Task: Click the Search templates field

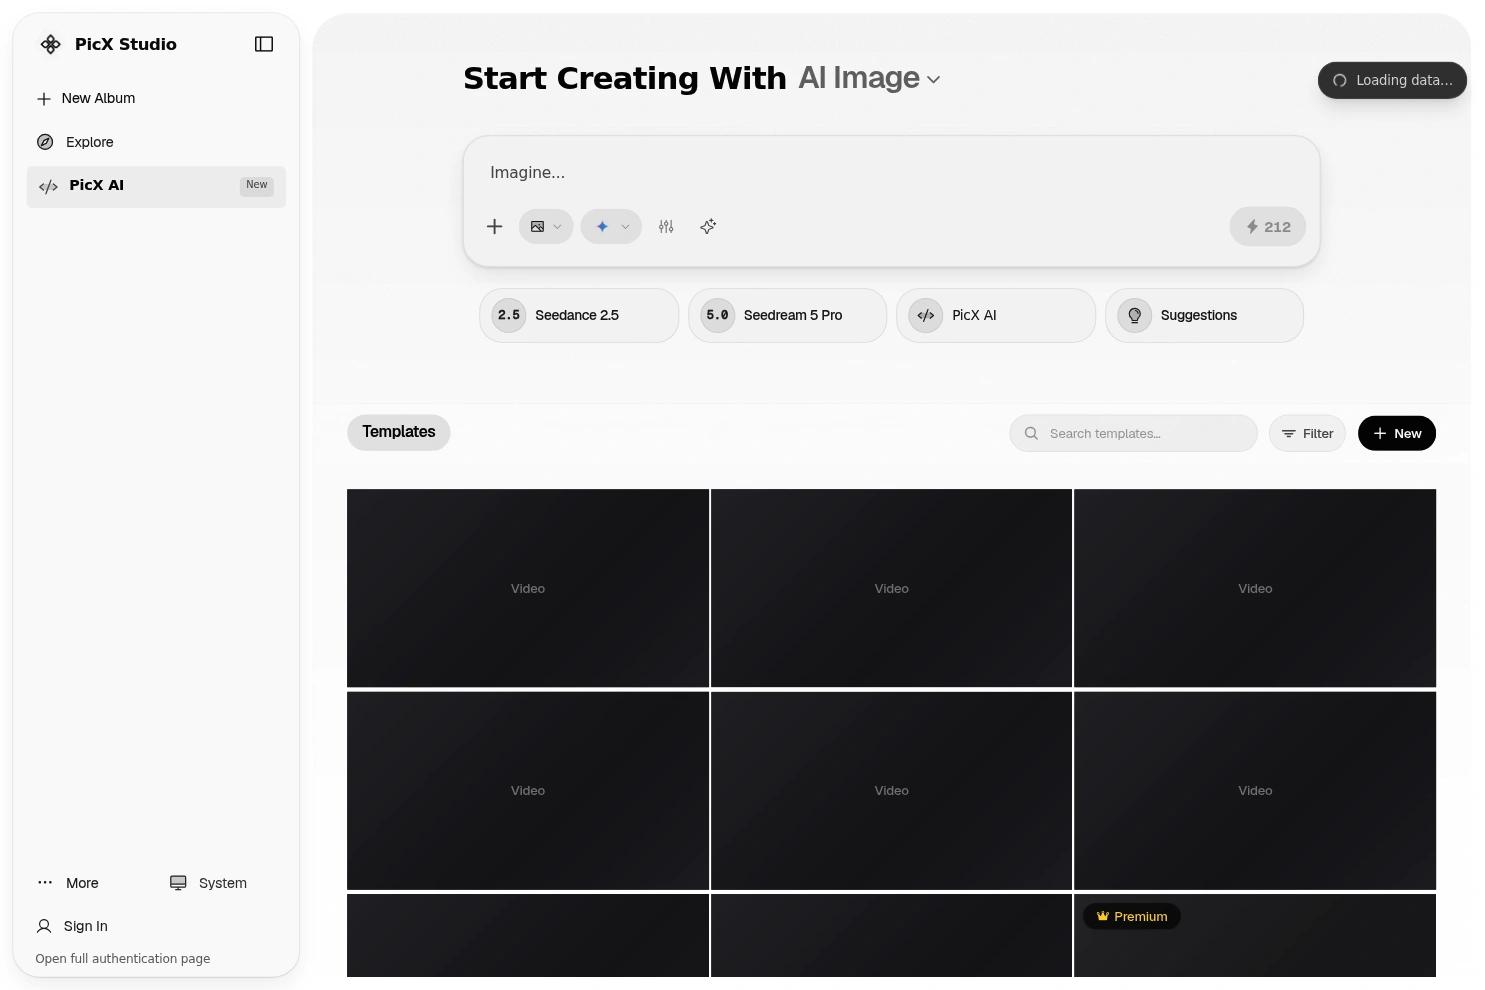Action: pyautogui.click(x=1133, y=433)
